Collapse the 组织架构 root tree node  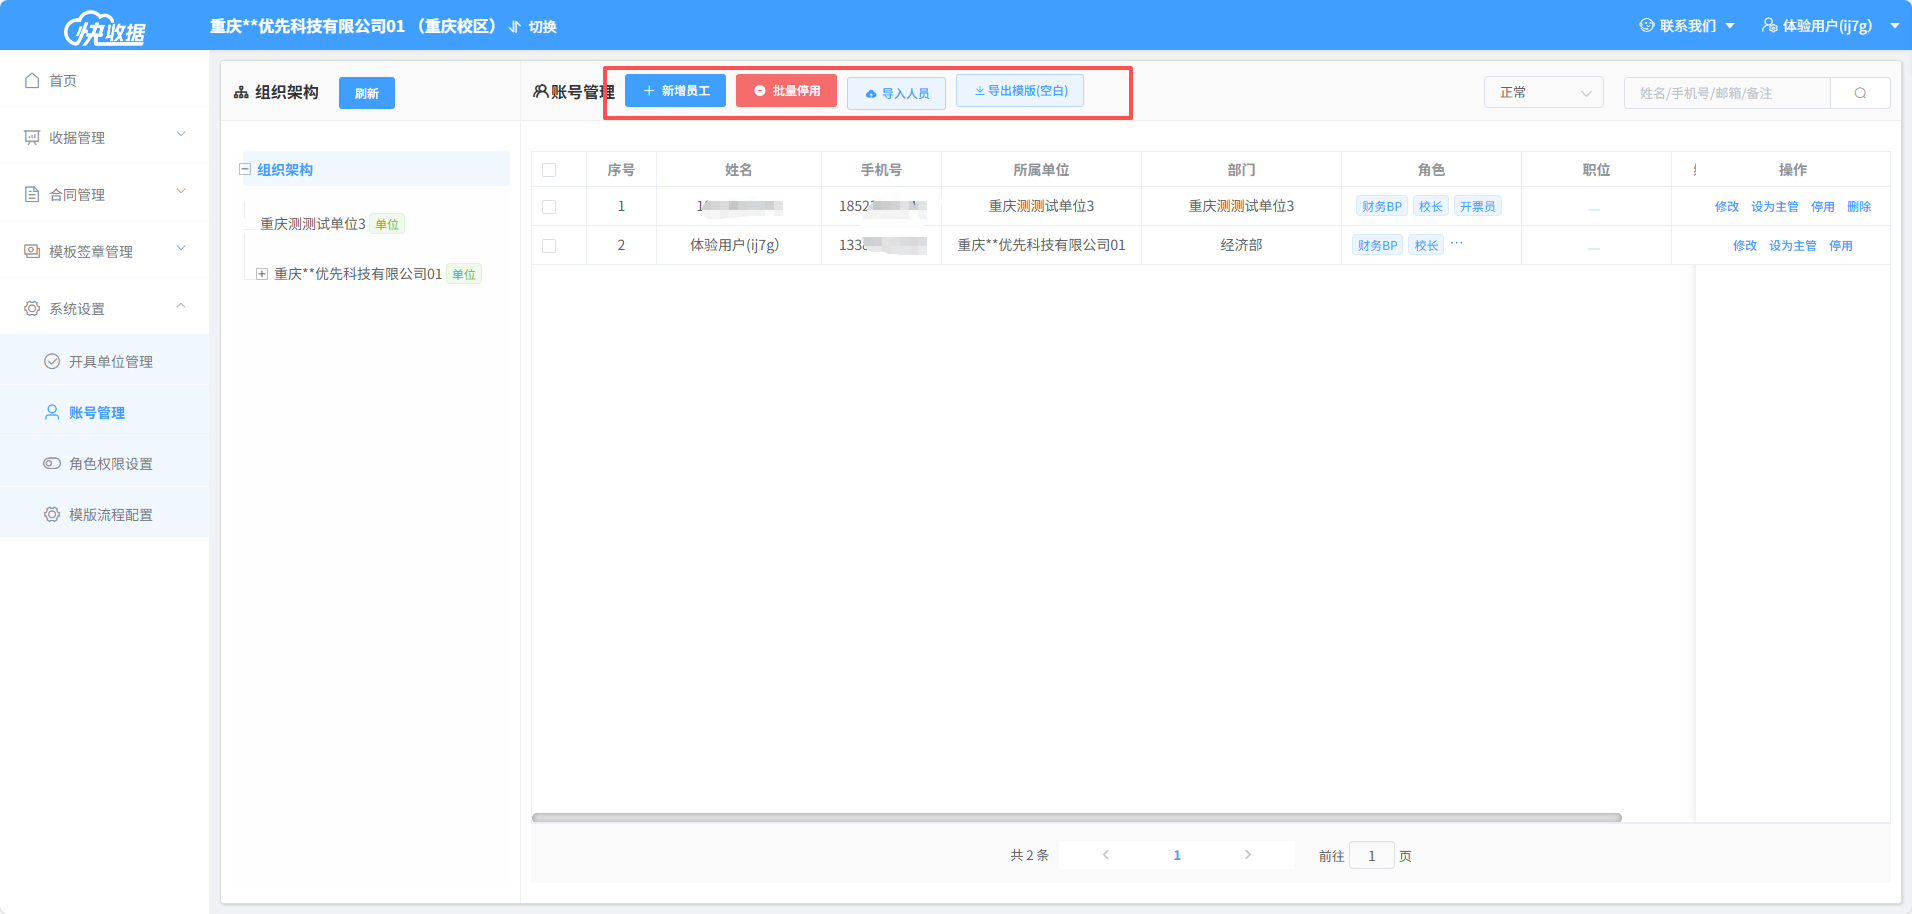tap(245, 170)
